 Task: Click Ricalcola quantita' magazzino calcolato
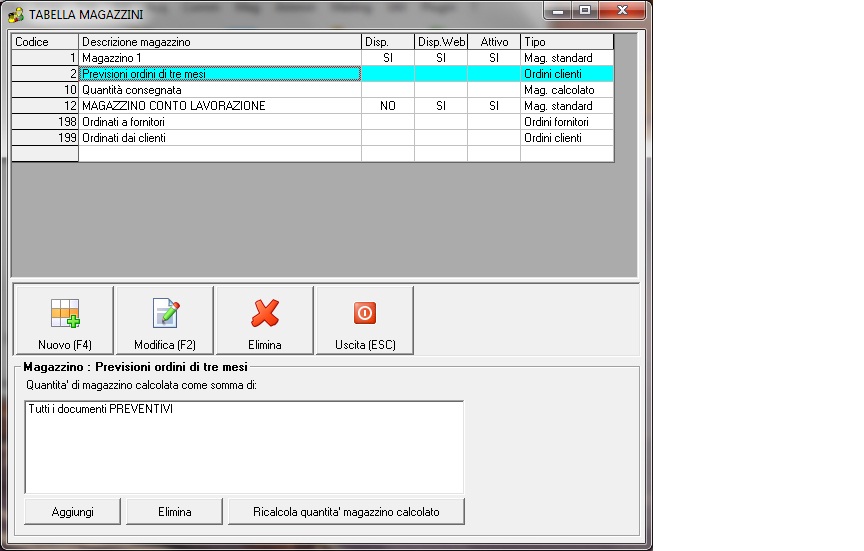click(x=346, y=512)
